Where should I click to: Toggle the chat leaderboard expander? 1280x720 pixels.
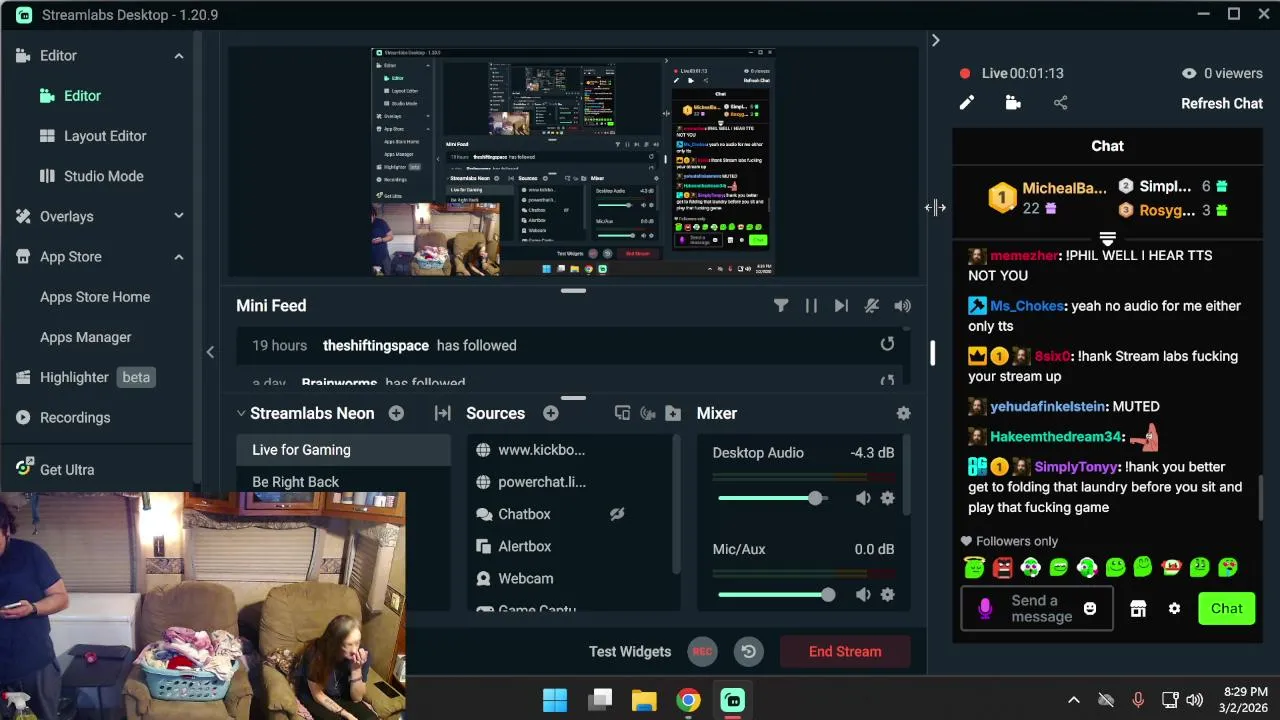pos(1107,239)
